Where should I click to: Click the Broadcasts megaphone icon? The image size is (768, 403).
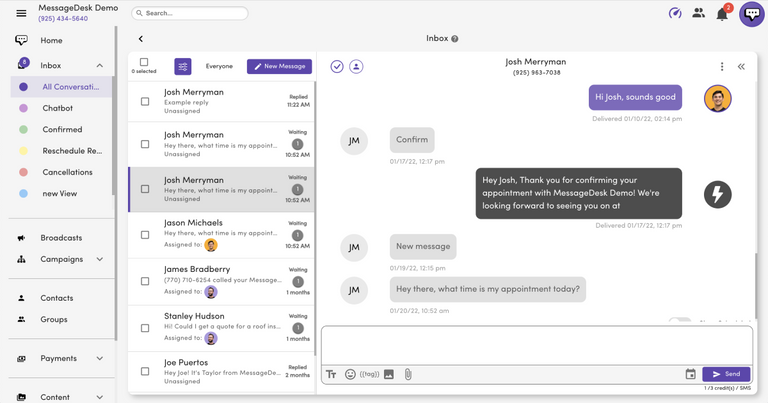21,238
